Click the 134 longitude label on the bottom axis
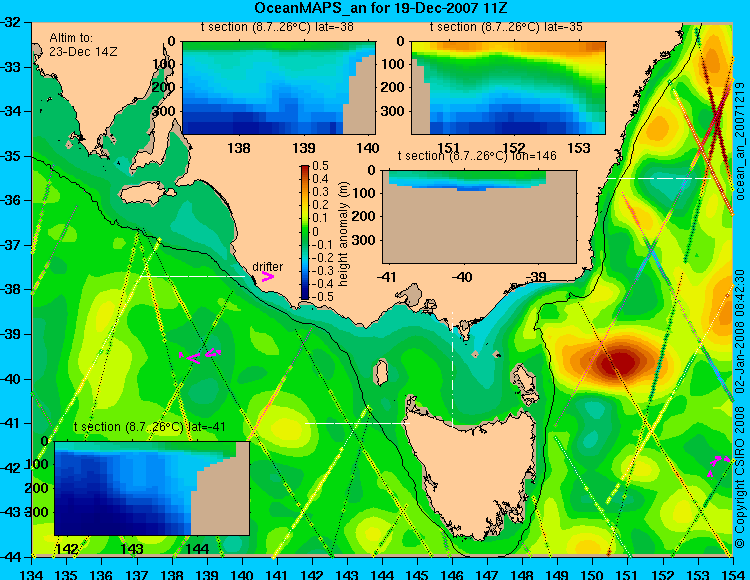 coord(32,574)
